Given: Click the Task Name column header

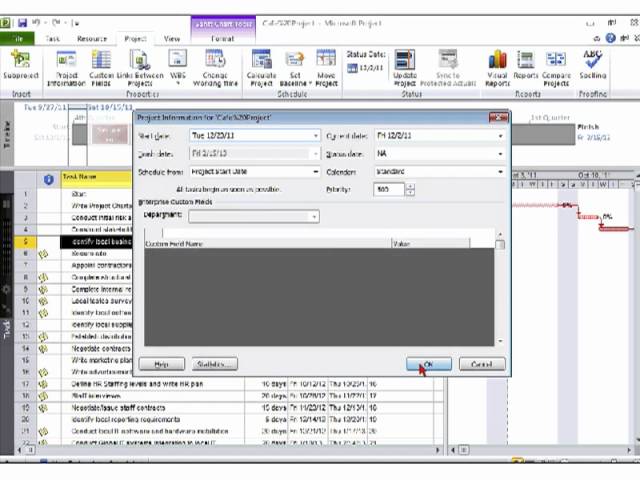Looking at the screenshot, I should pos(97,178).
